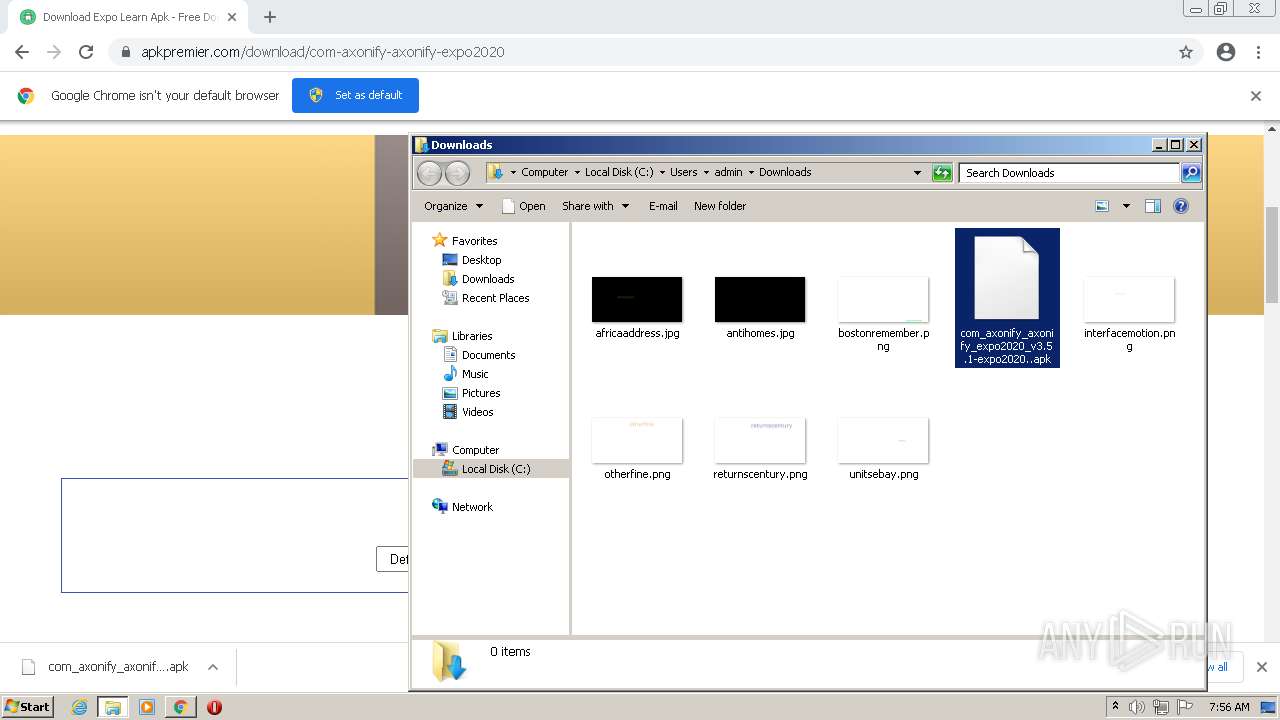Select bostonremember.png file
The image size is (1280, 720).
883,313
